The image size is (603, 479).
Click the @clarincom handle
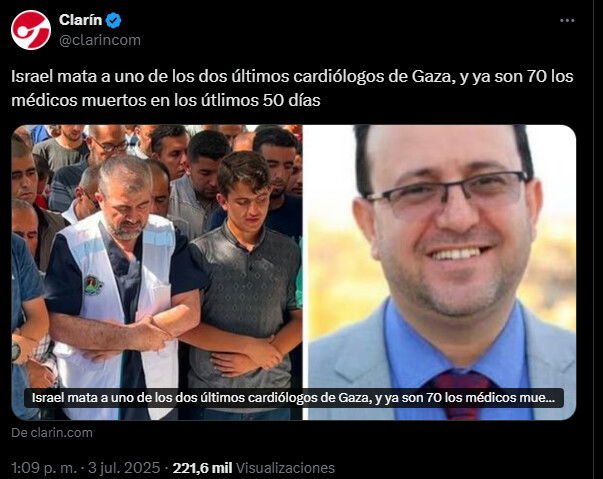[x=100, y=40]
